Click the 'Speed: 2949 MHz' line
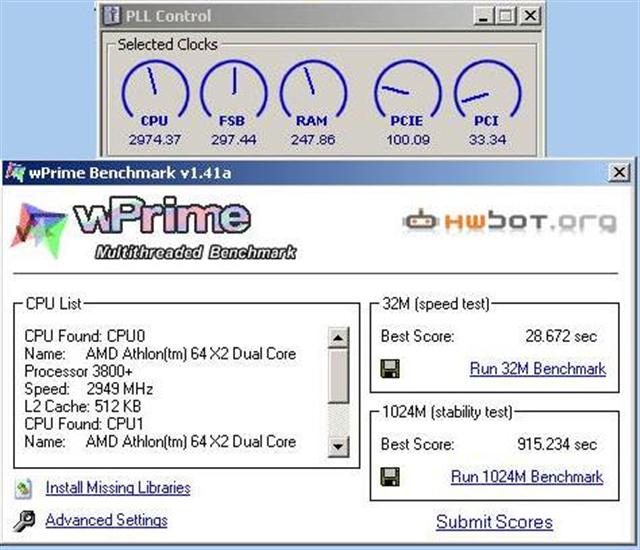640x550 pixels. tap(89, 389)
